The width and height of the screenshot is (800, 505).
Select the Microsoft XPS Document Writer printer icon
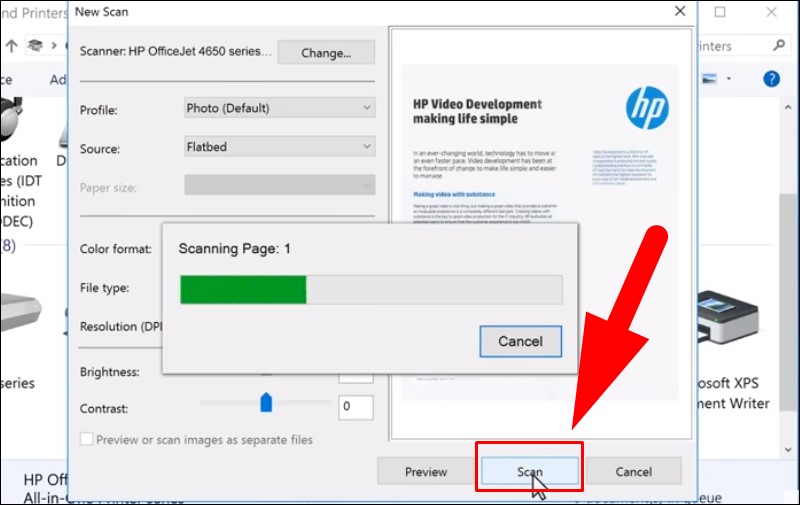tap(728, 317)
